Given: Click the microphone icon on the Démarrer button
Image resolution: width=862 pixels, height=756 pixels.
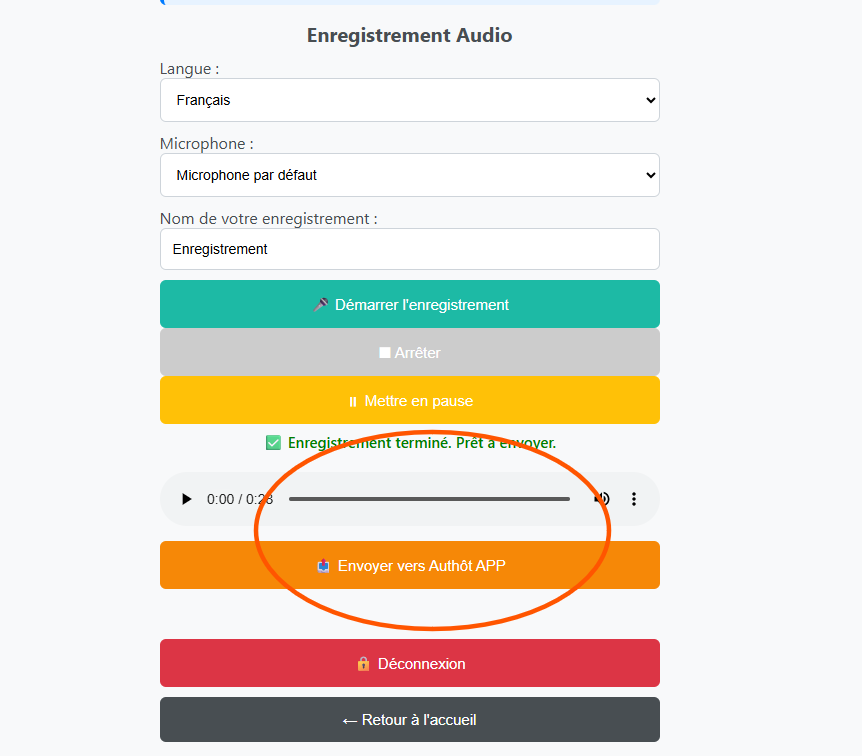Looking at the screenshot, I should point(321,305).
